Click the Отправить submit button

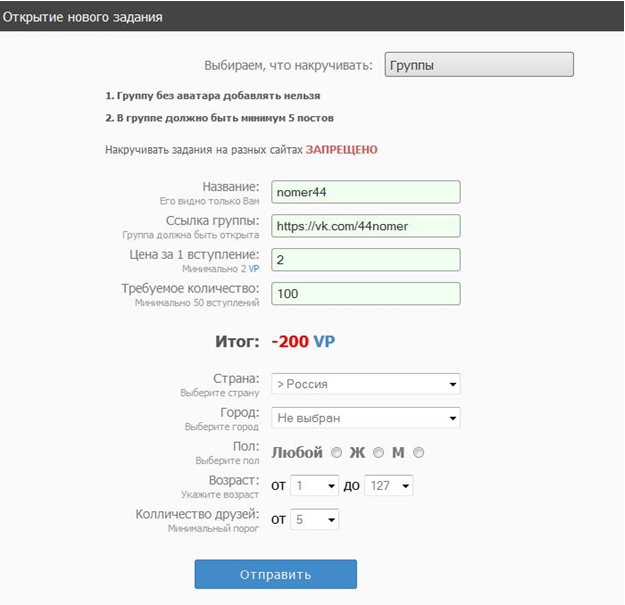pos(275,574)
